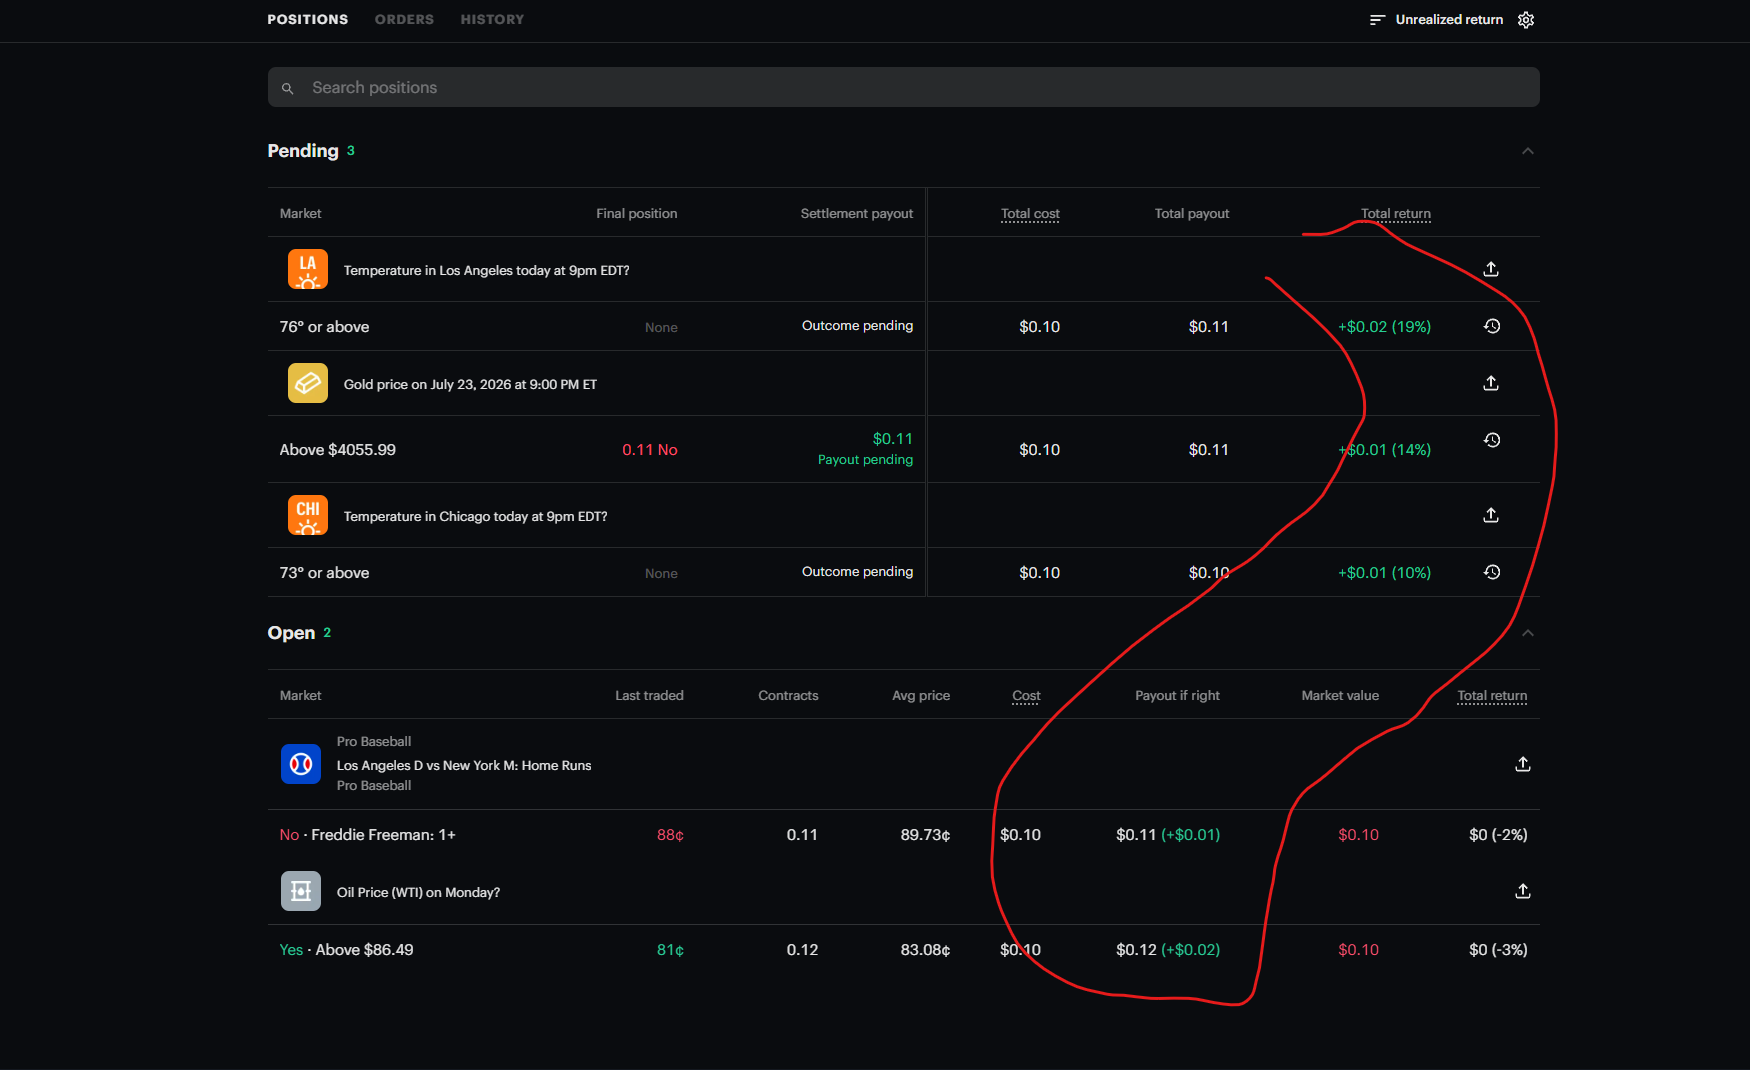Open history for Above $4055.99 position
1750x1070 pixels.
(1492, 440)
